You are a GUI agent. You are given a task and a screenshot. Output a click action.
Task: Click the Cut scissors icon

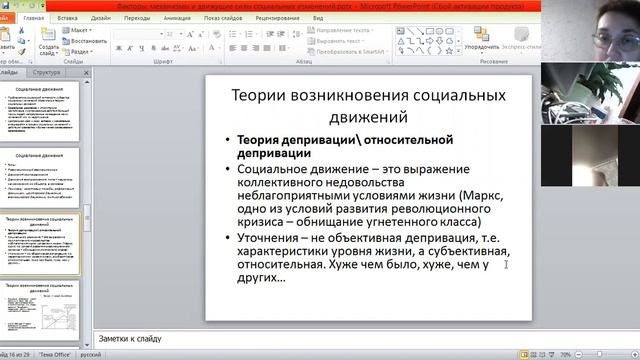pyautogui.click(x=21, y=31)
